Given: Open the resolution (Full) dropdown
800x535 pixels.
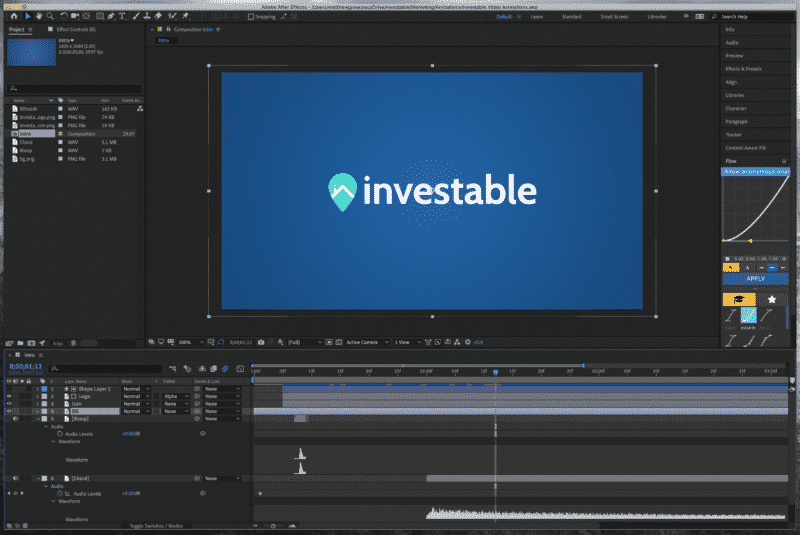Looking at the screenshot, I should coord(305,342).
